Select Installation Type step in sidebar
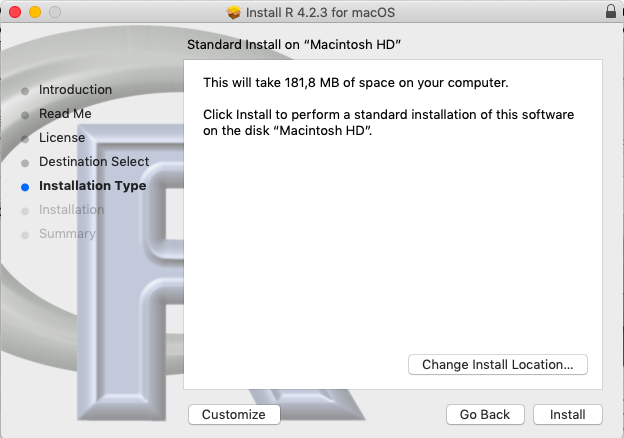624x438 pixels. click(92, 185)
